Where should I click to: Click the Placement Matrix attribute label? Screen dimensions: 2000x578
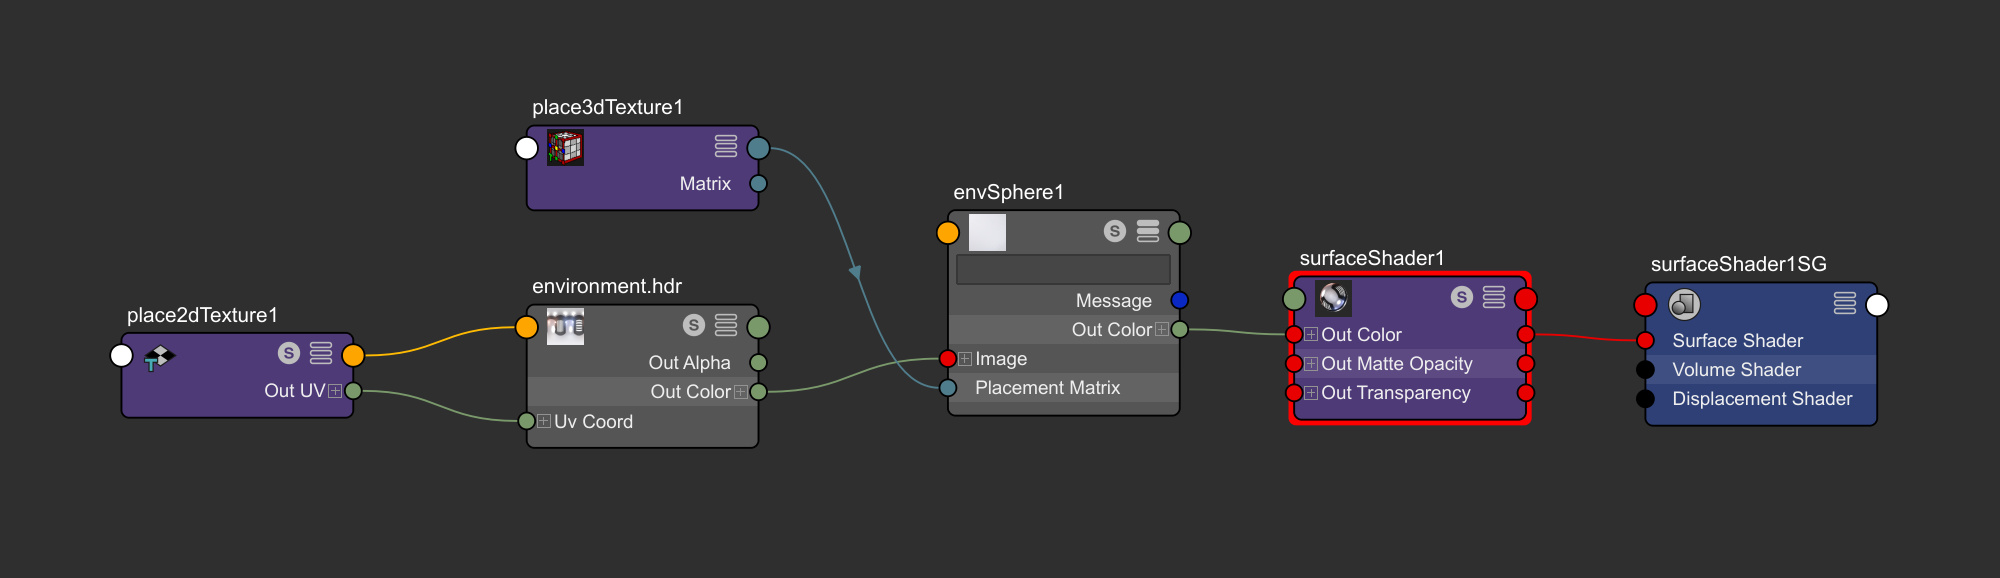1047,388
